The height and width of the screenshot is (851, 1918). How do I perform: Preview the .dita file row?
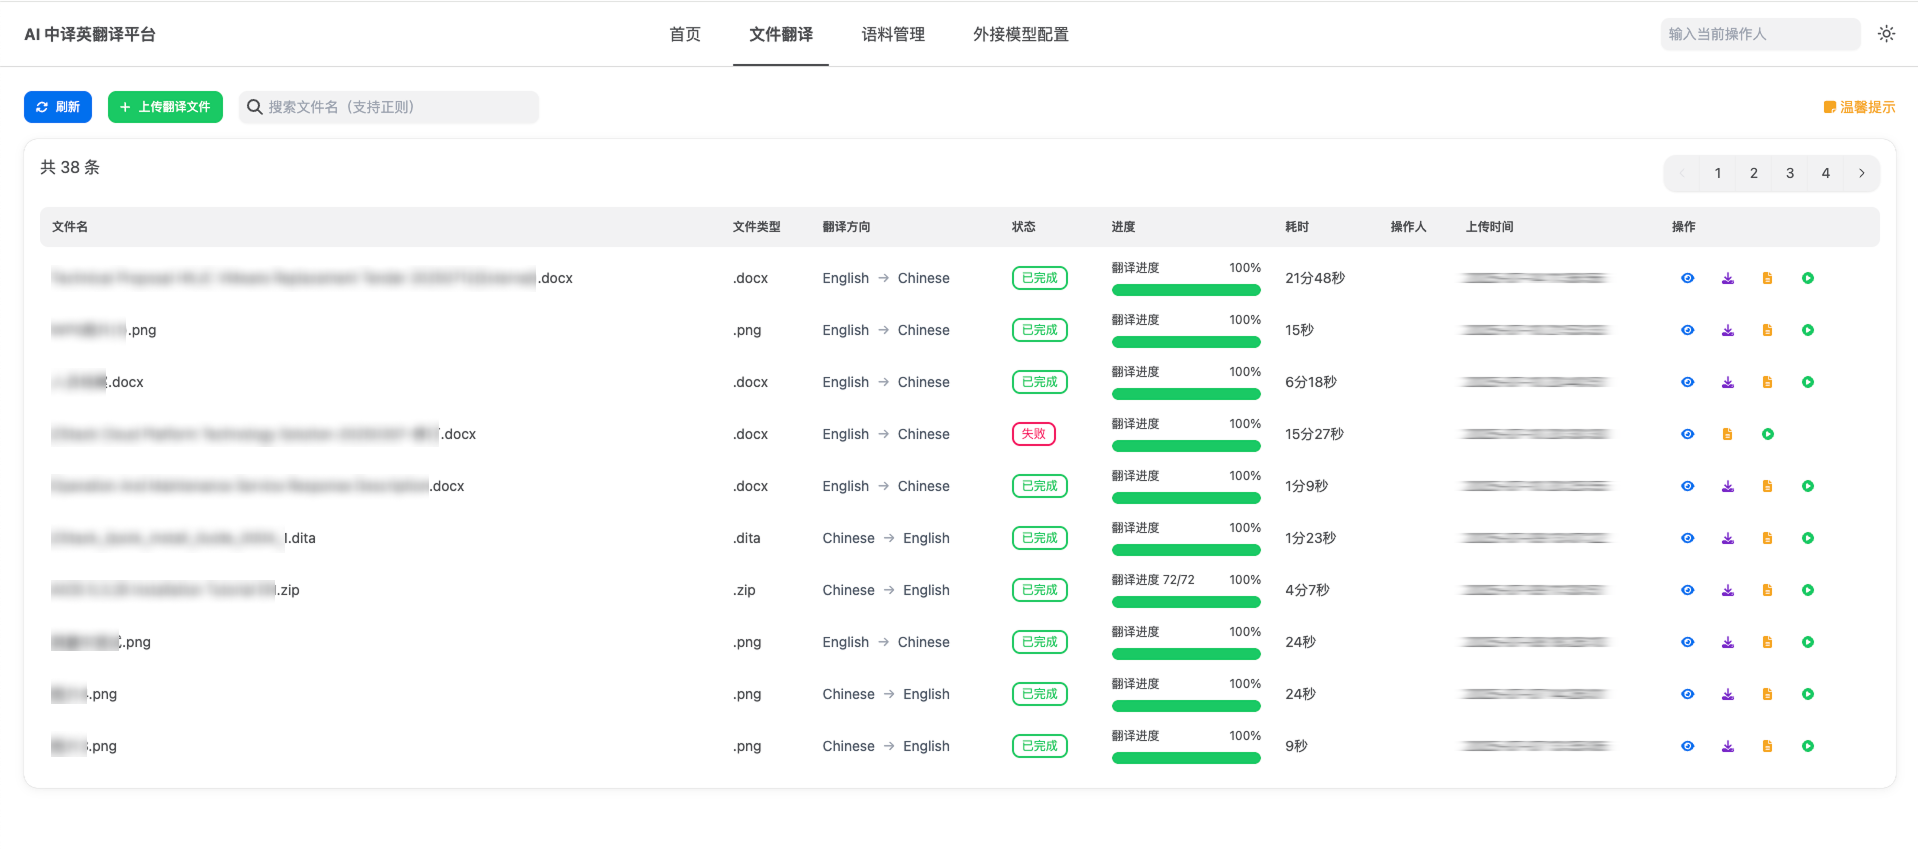pyautogui.click(x=1687, y=538)
